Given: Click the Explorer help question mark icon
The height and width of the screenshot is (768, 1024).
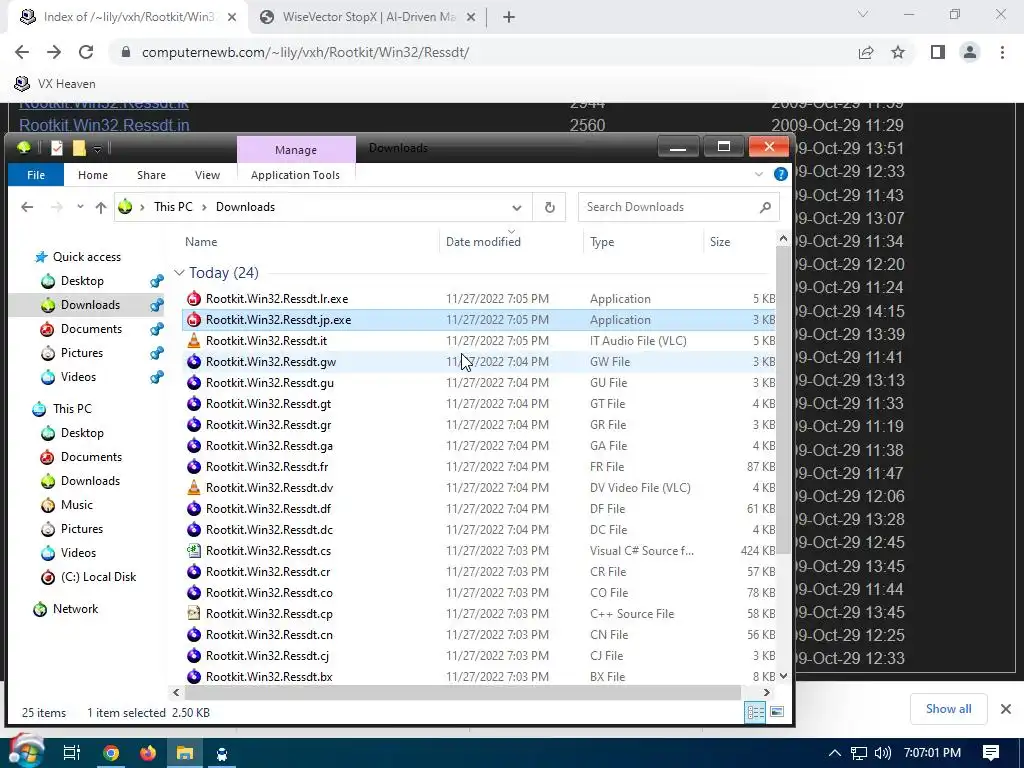Looking at the screenshot, I should 780,174.
